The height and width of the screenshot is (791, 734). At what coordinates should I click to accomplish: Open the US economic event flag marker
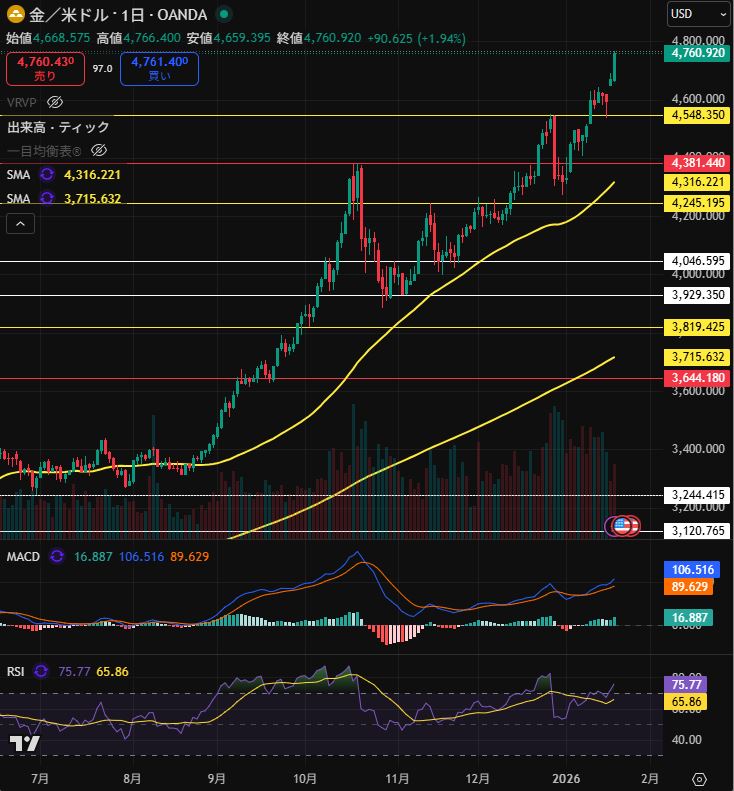point(622,525)
